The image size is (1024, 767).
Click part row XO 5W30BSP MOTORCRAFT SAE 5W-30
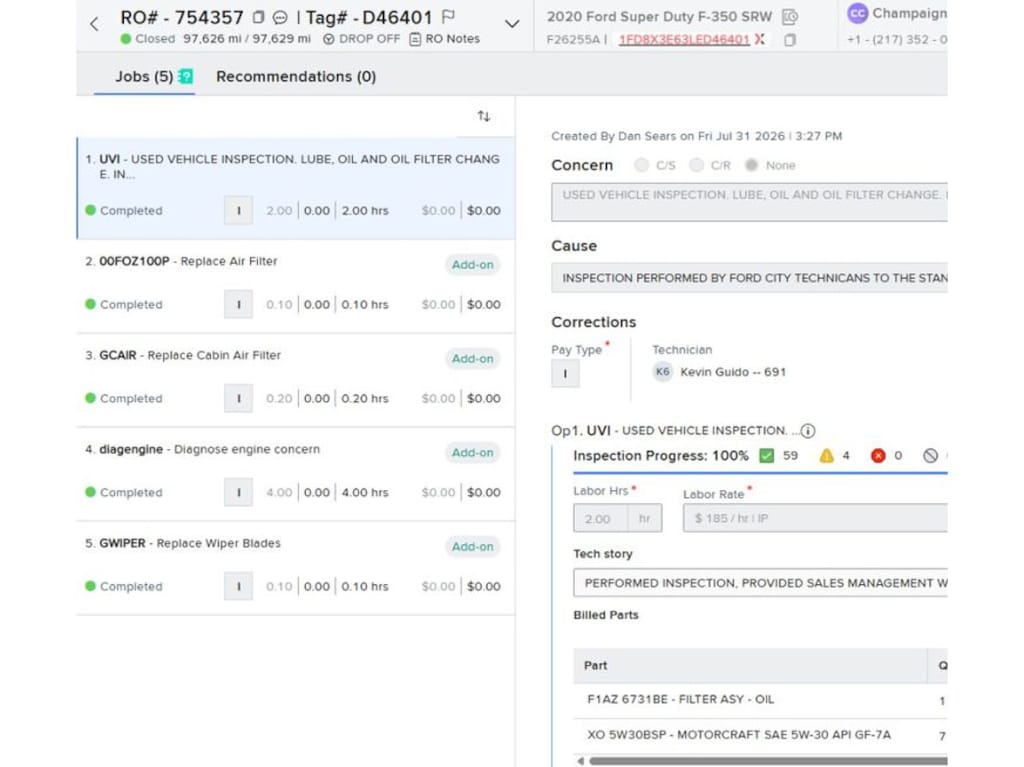[760, 736]
